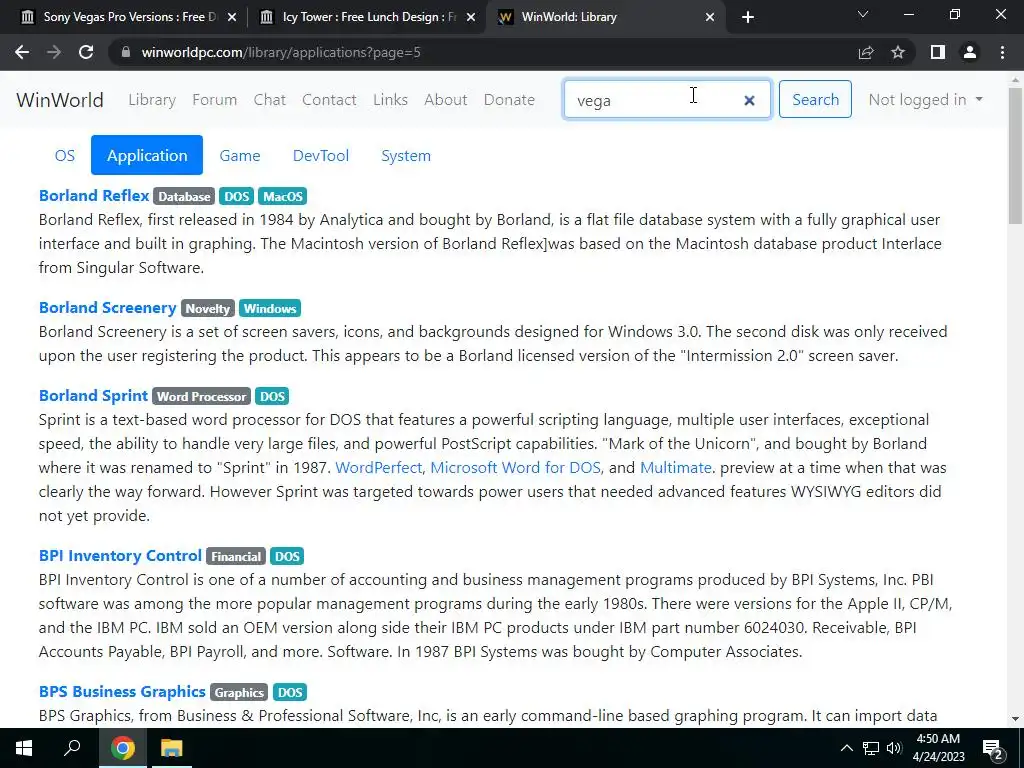Open taskbar search magnifier
Image resolution: width=1024 pixels, height=768 pixels.
pos(72,748)
